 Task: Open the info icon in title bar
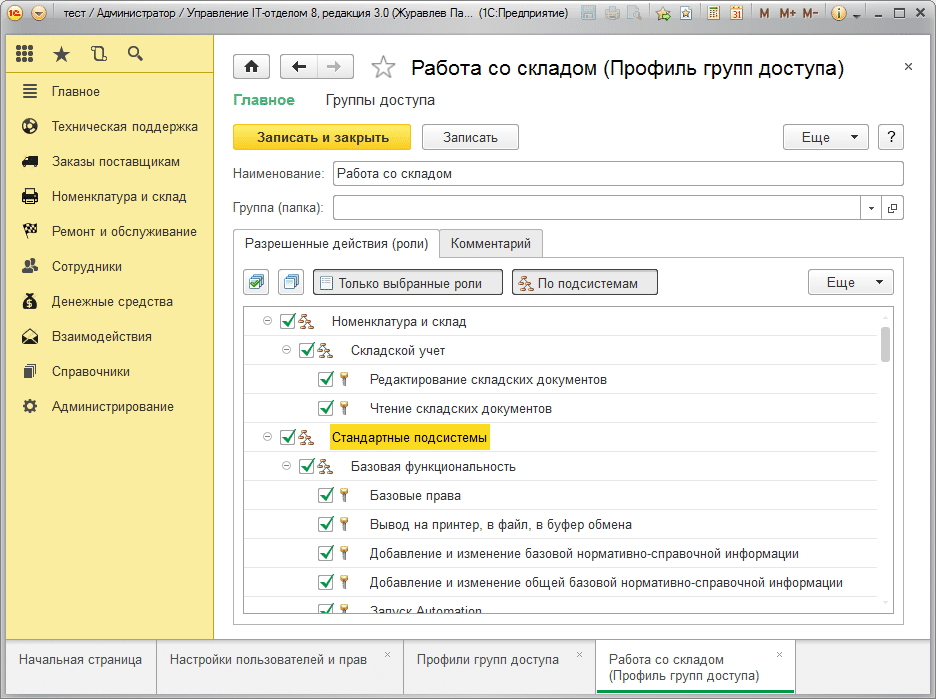[x=839, y=13]
